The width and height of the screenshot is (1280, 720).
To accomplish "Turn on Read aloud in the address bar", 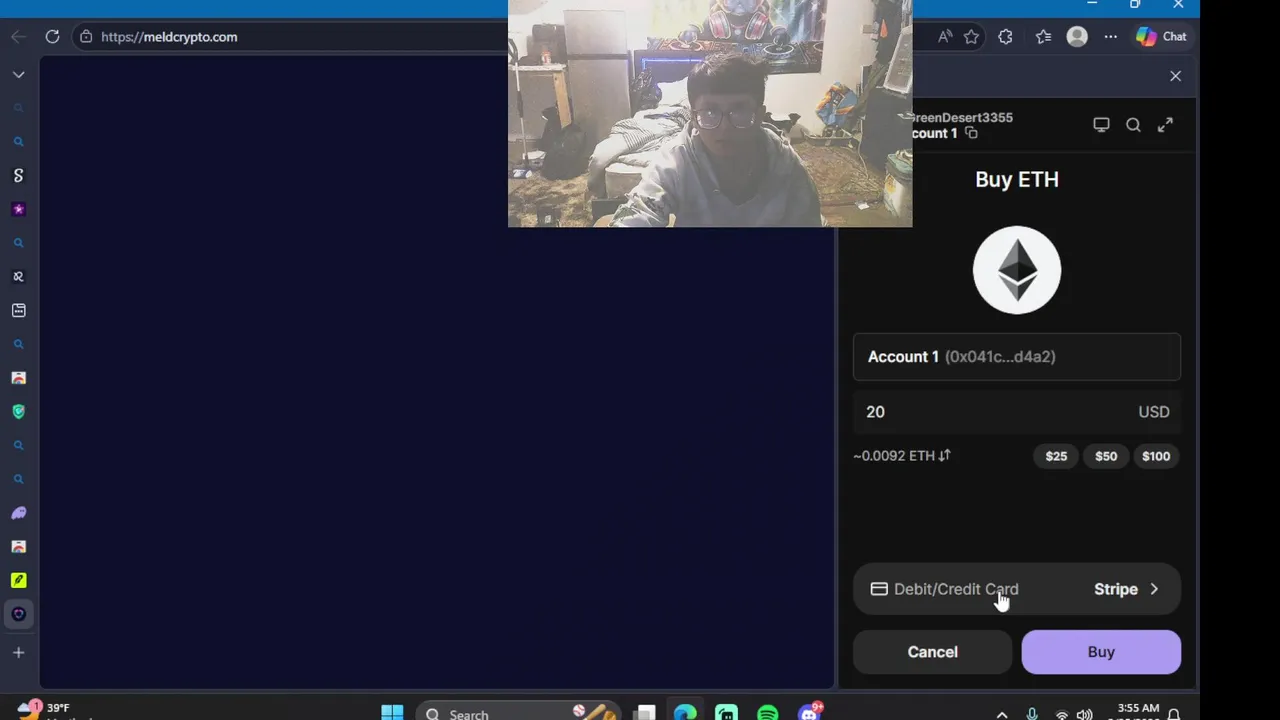I will 945,37.
